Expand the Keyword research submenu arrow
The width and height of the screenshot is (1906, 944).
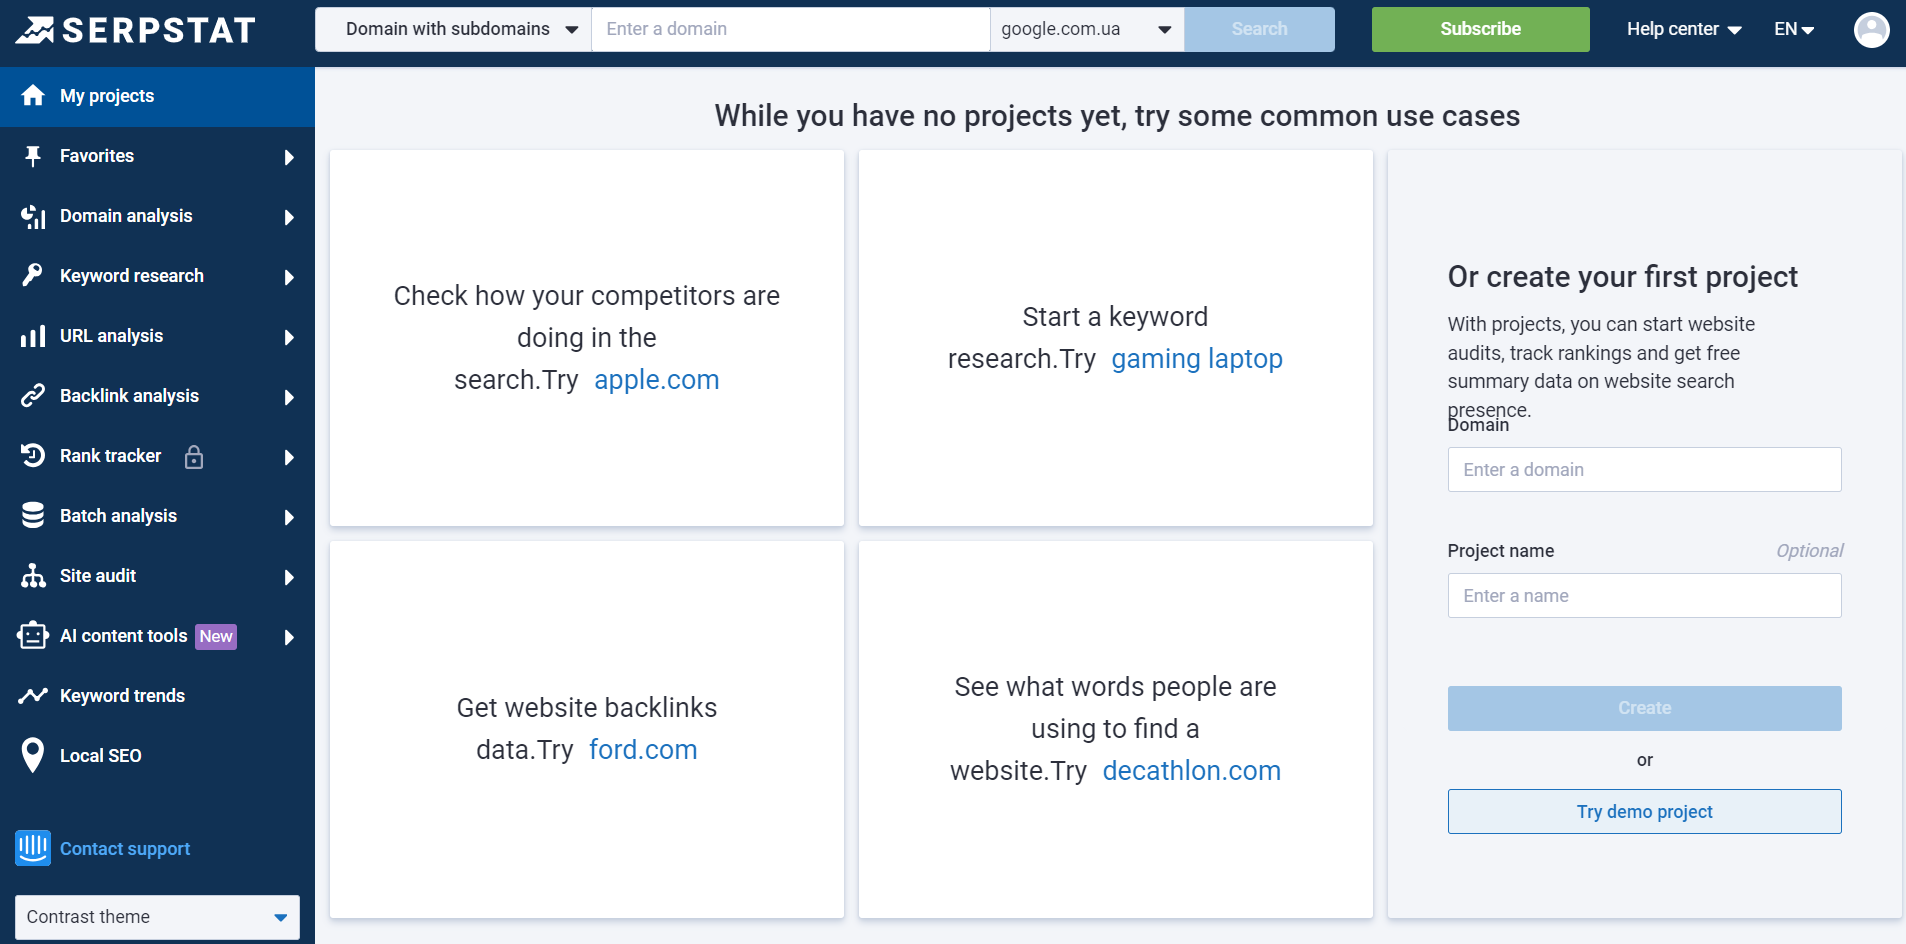289,277
